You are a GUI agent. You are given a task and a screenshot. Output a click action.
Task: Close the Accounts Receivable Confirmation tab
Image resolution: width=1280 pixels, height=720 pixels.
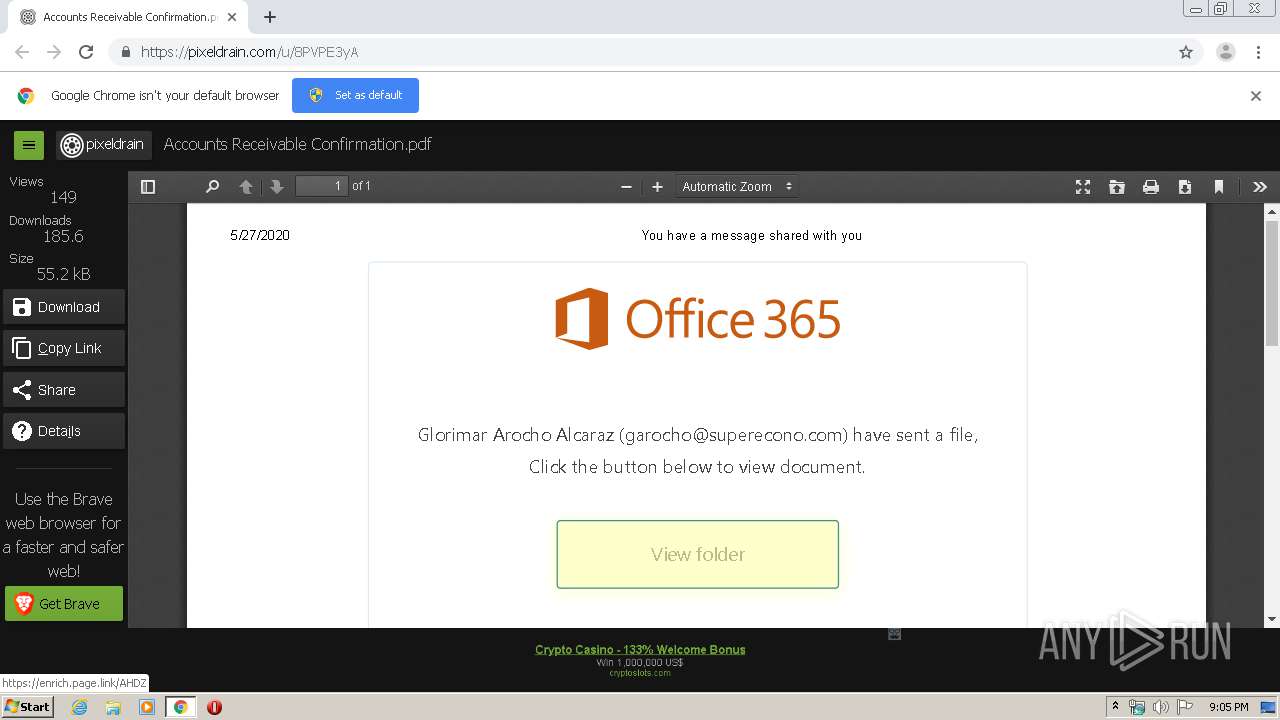(x=231, y=17)
